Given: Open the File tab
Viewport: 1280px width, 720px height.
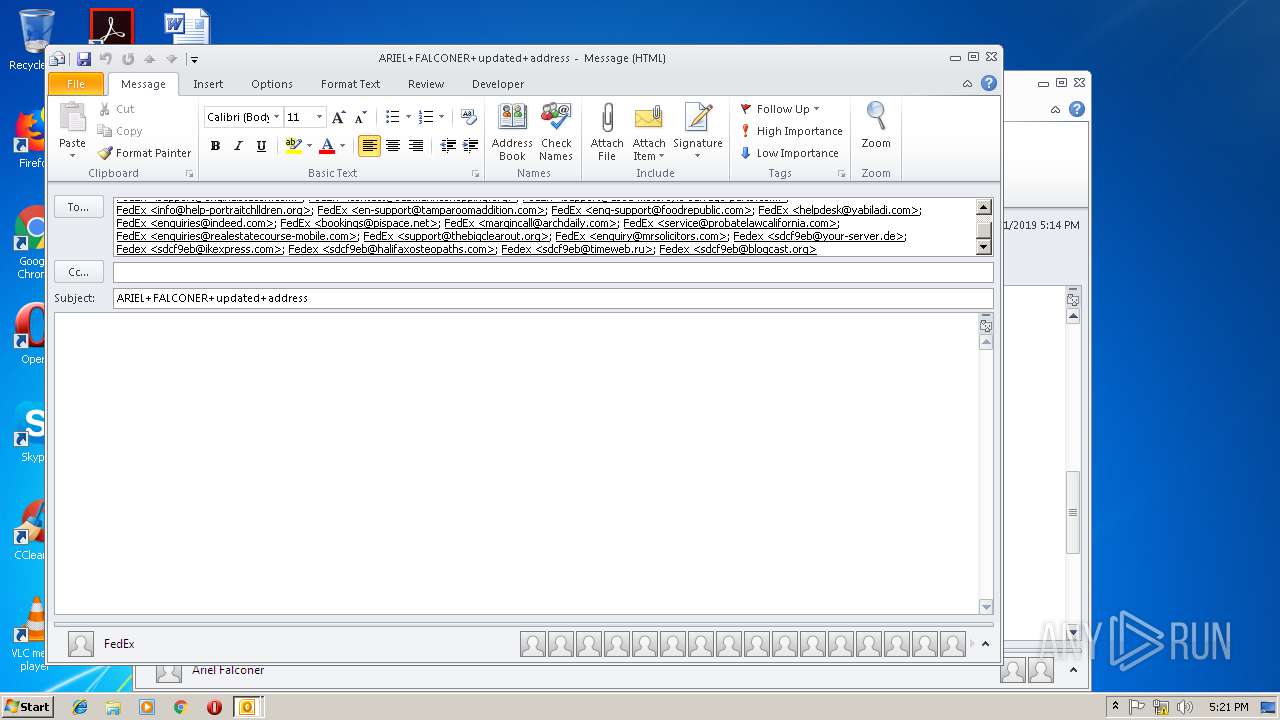Looking at the screenshot, I should [x=76, y=84].
